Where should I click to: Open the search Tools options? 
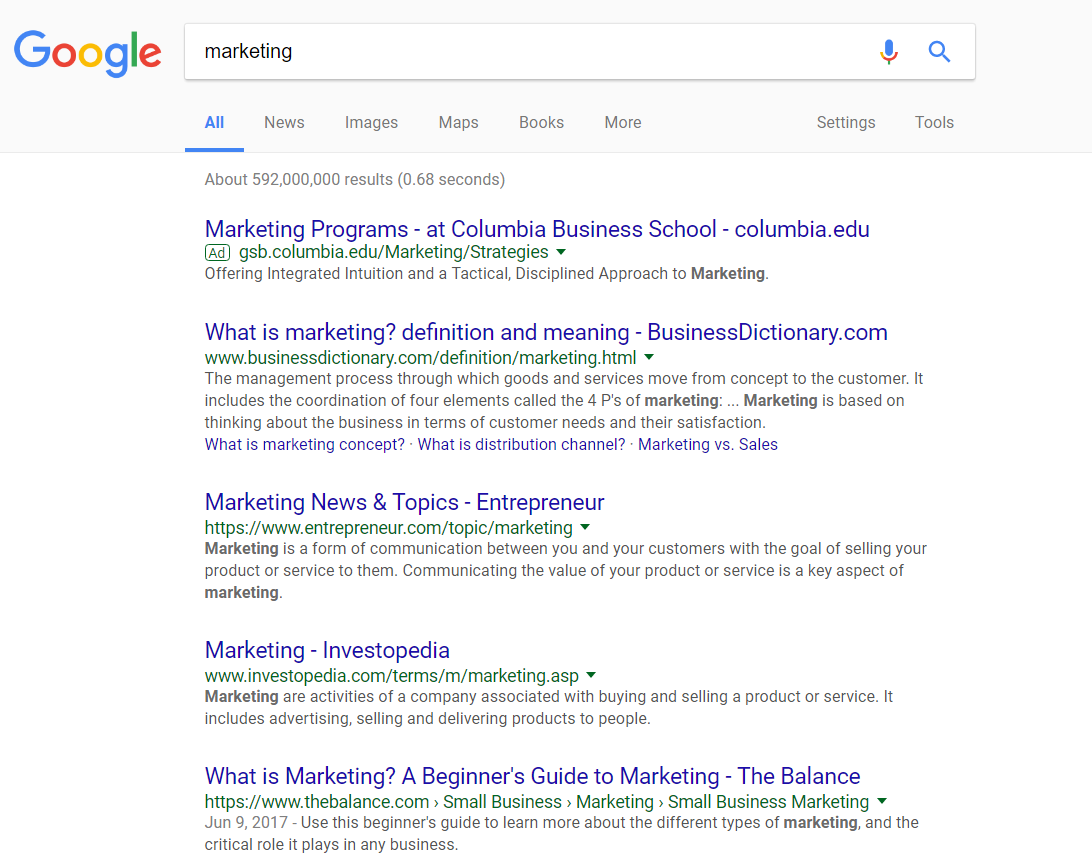(934, 123)
